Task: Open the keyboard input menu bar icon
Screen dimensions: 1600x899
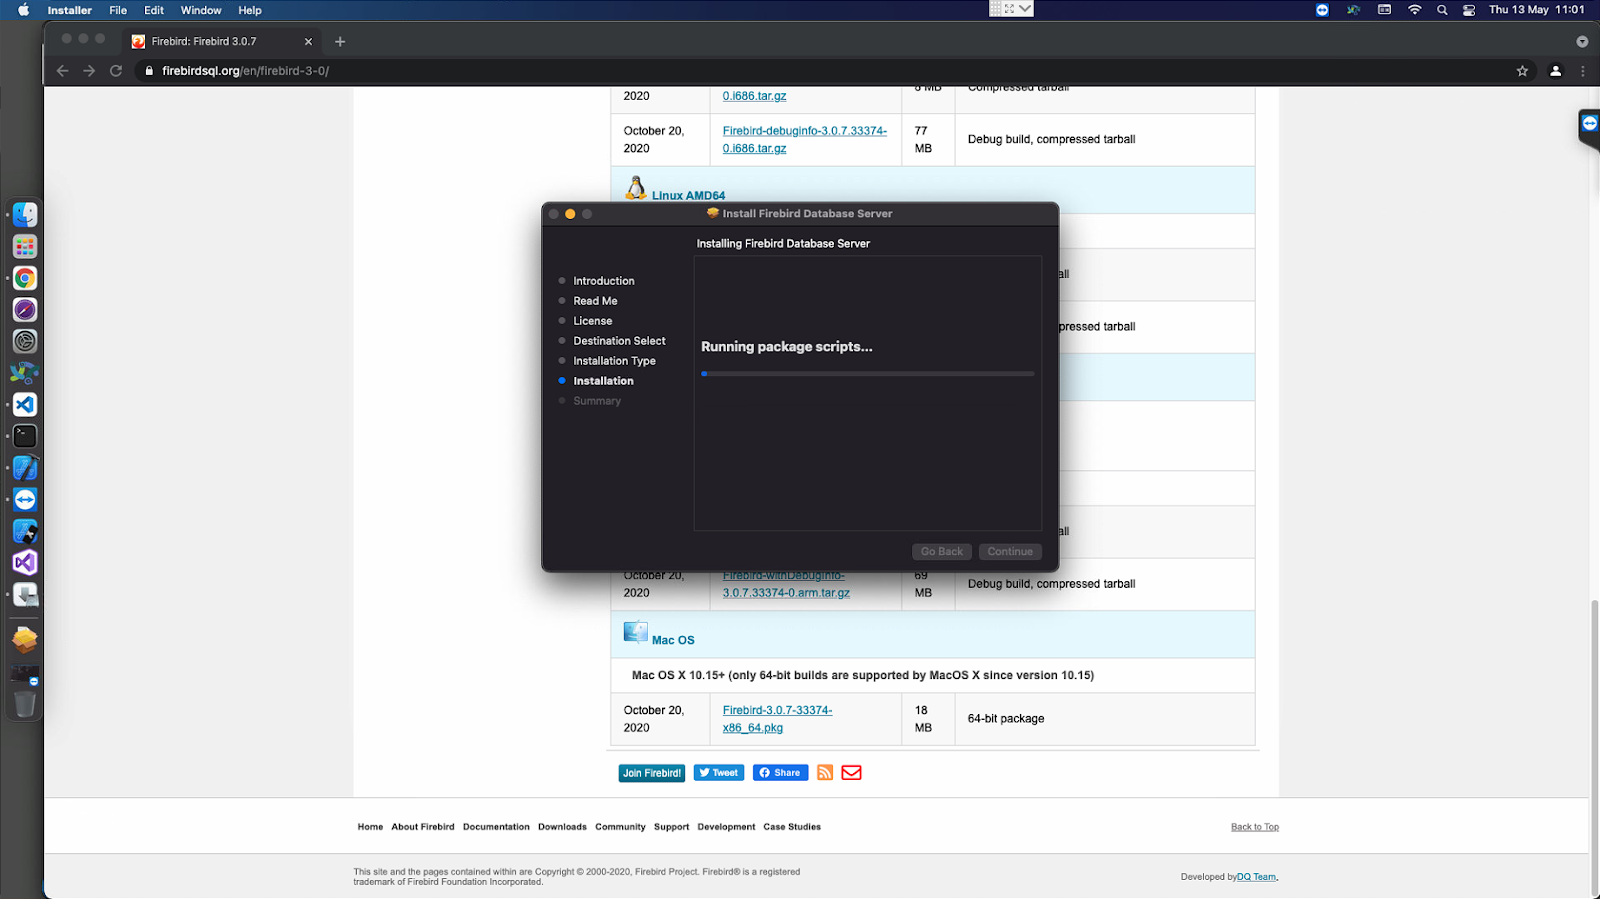Action: [x=1384, y=10]
